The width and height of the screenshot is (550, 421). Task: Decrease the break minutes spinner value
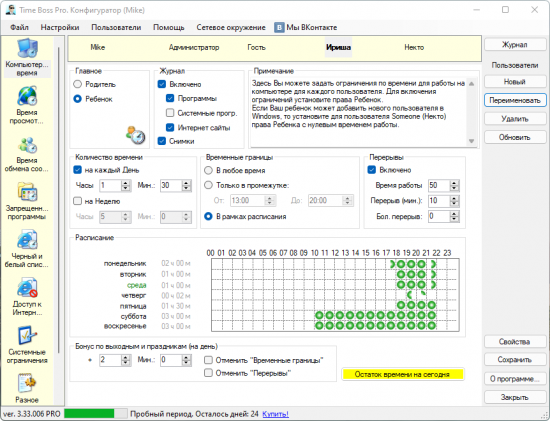[454, 203]
